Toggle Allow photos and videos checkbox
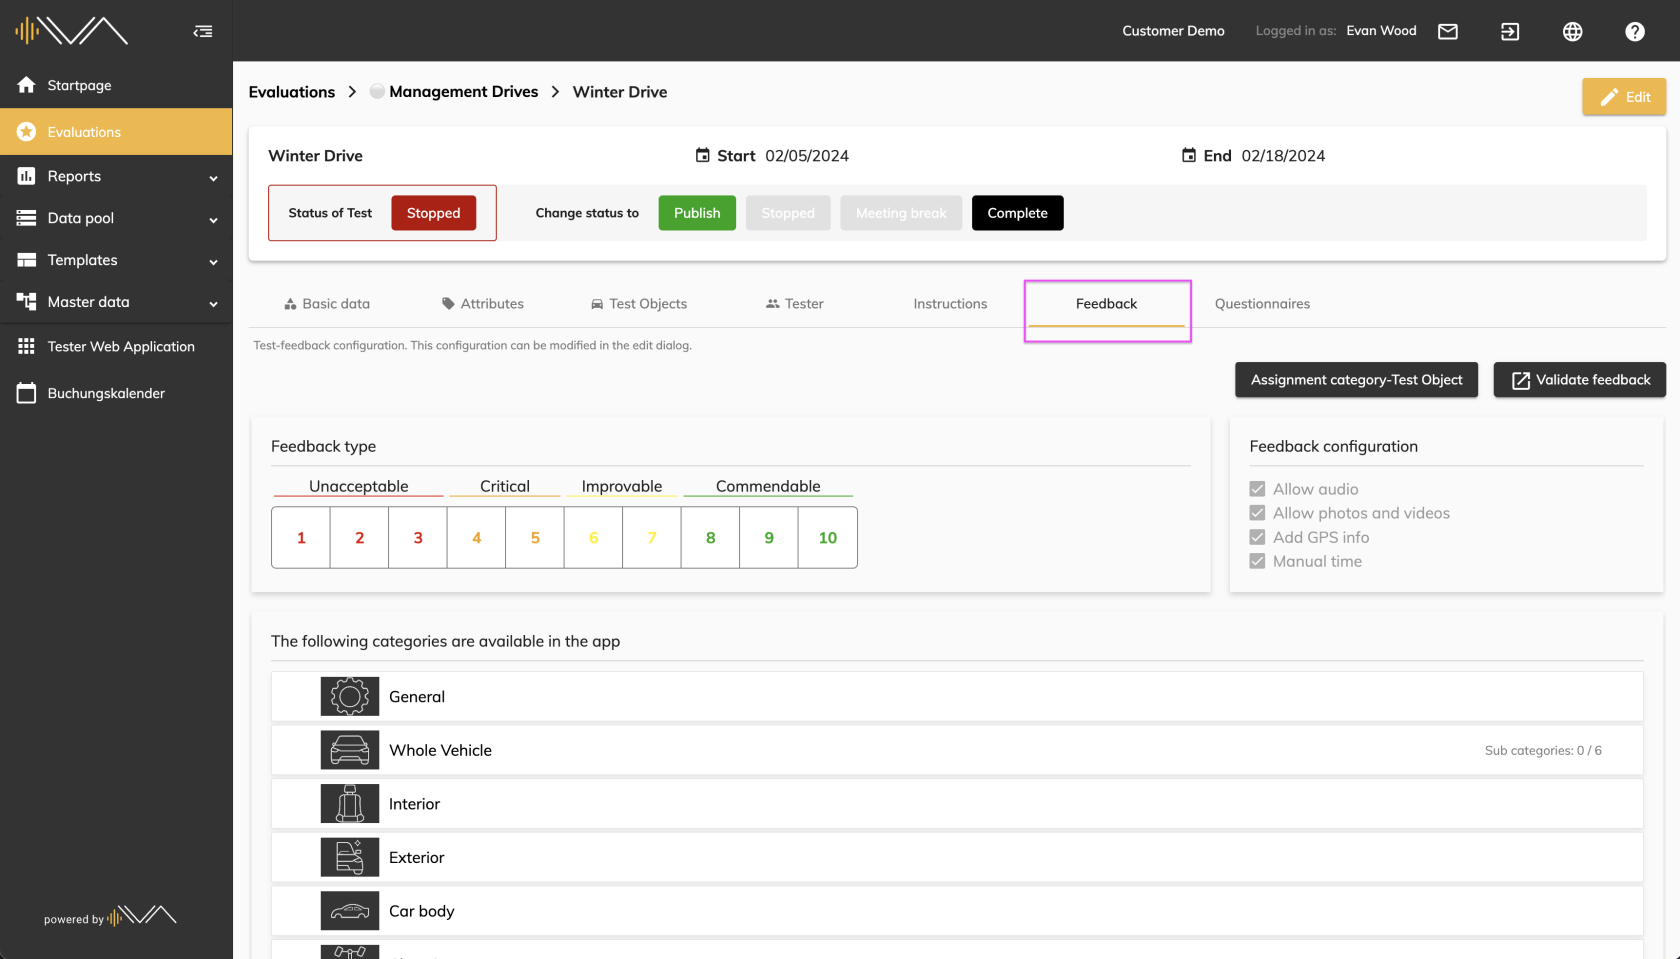Viewport: 1680px width, 959px height. tap(1257, 513)
